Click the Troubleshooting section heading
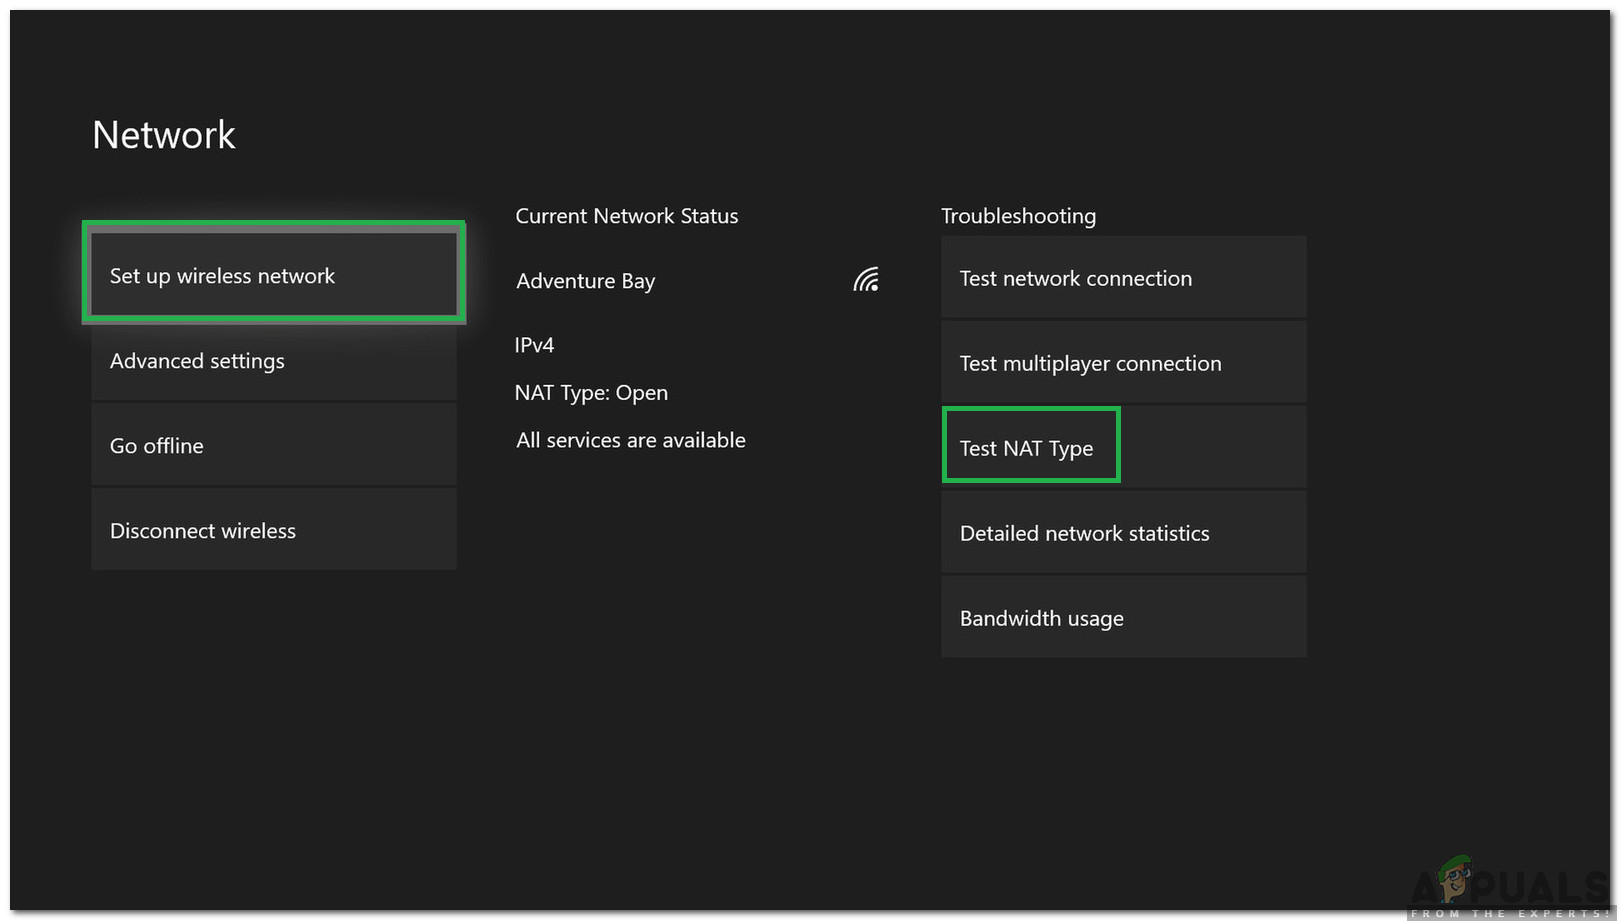The height and width of the screenshot is (921, 1621). click(1018, 216)
